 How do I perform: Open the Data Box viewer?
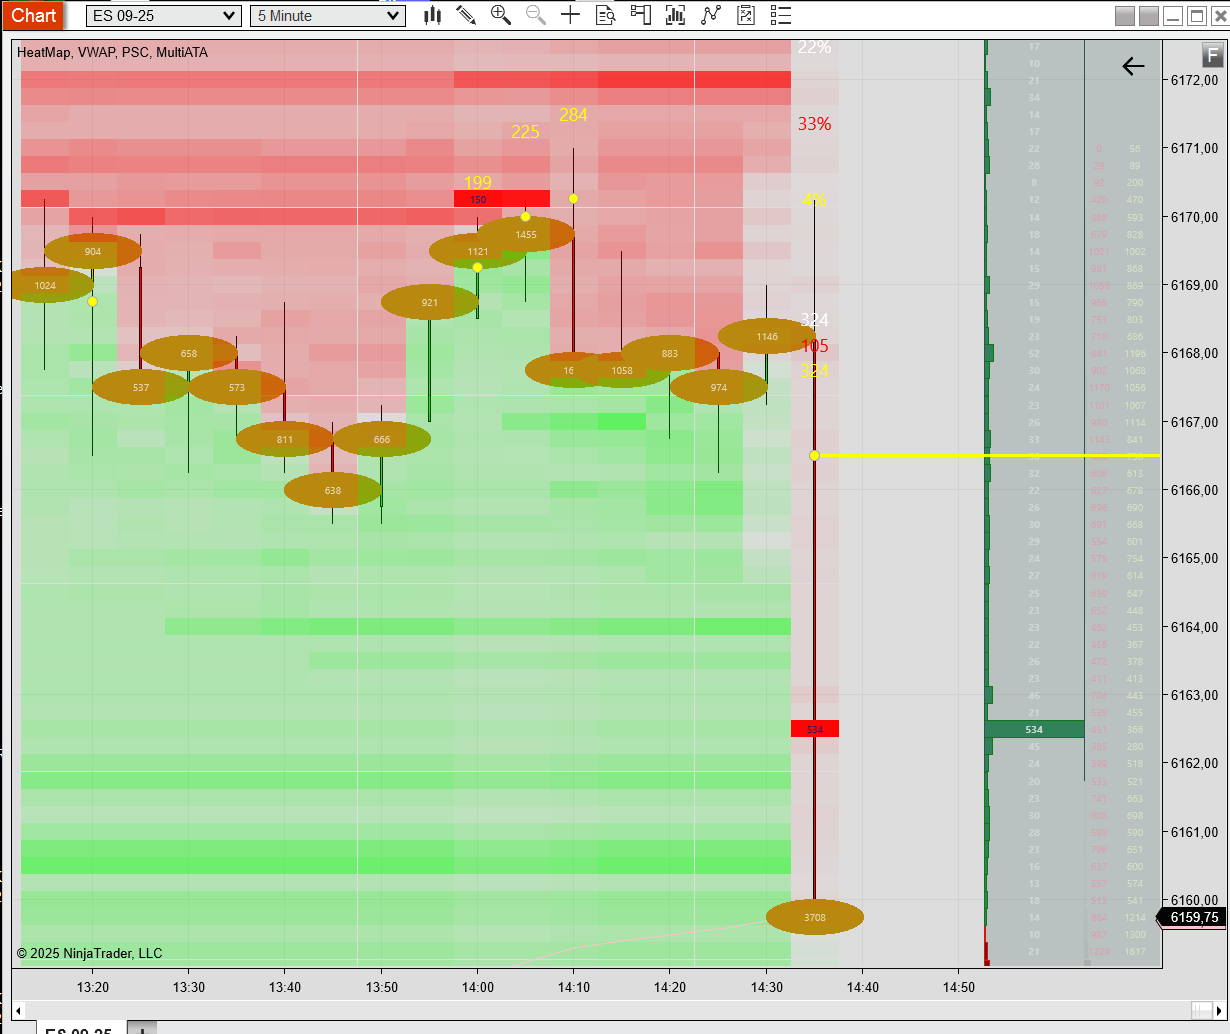[x=605, y=15]
